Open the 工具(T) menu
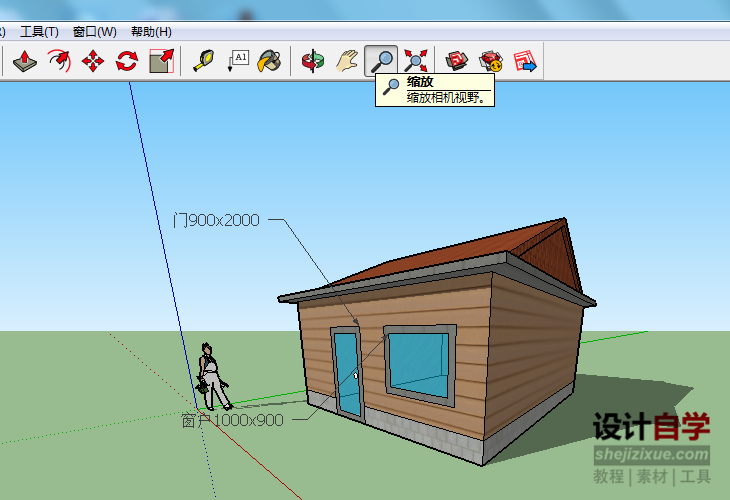This screenshot has width=730, height=500. pos(39,32)
